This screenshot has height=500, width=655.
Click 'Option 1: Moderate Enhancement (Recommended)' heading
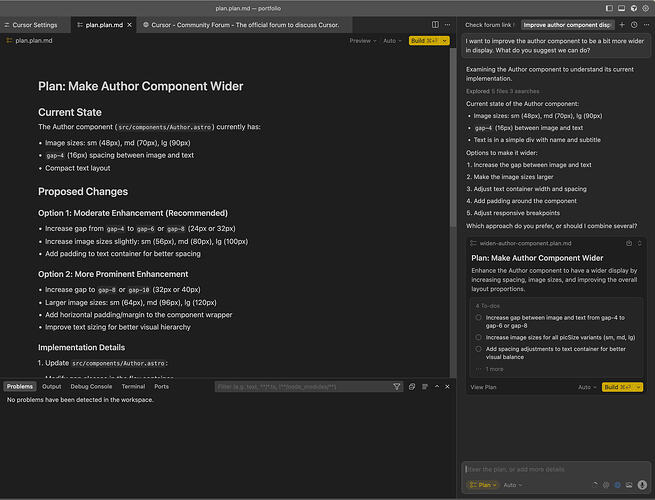[133, 213]
